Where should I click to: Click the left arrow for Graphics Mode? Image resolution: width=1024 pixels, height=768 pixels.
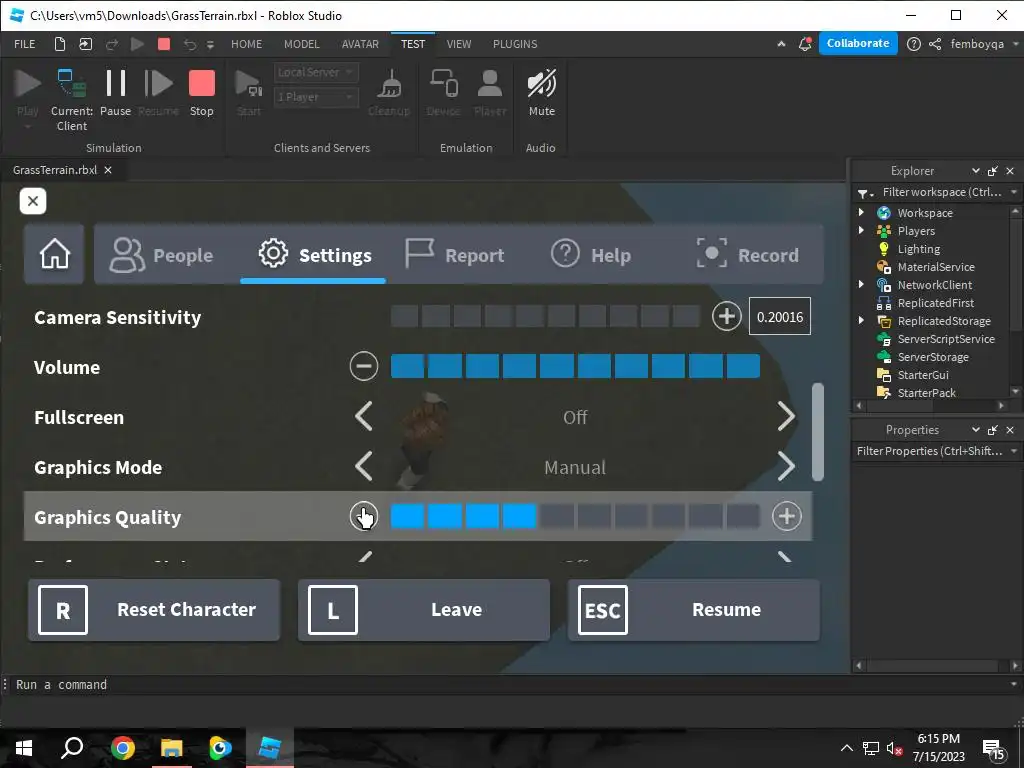(364, 467)
